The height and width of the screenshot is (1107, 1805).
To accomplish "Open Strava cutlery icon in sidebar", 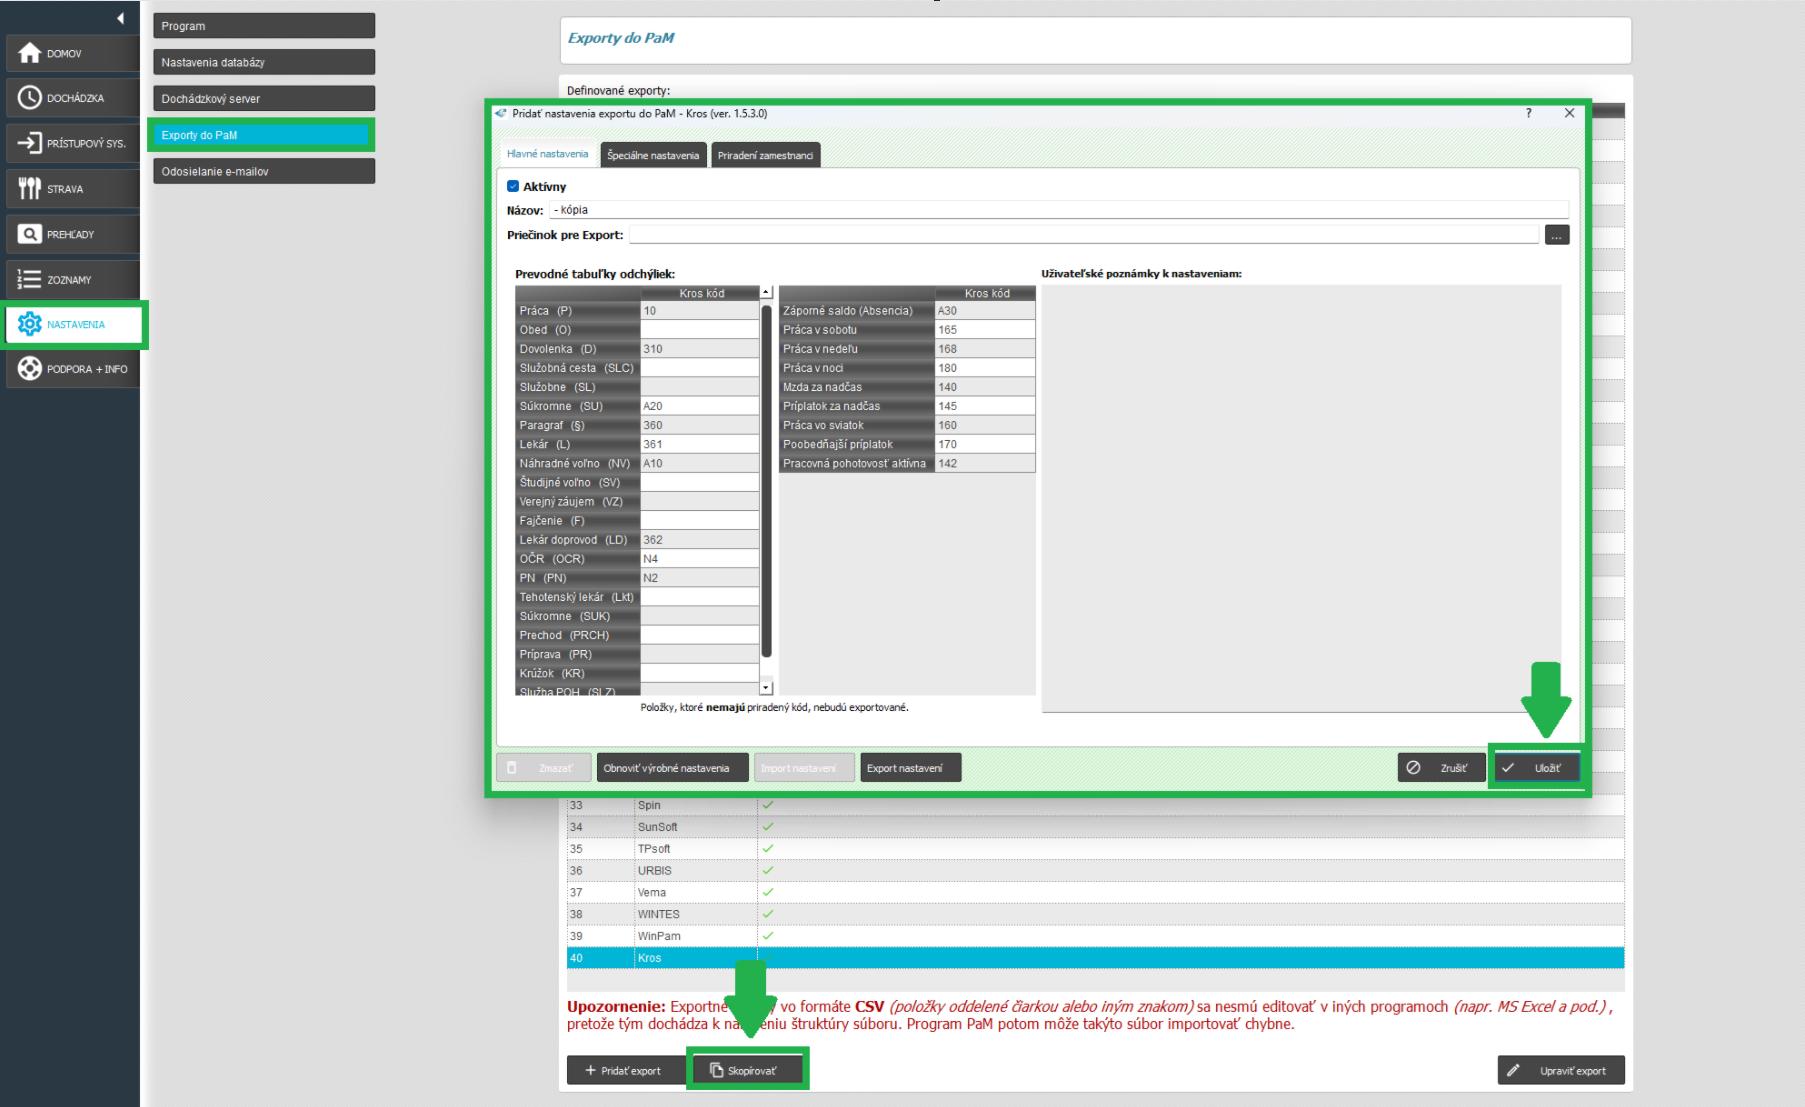I will click(30, 188).
